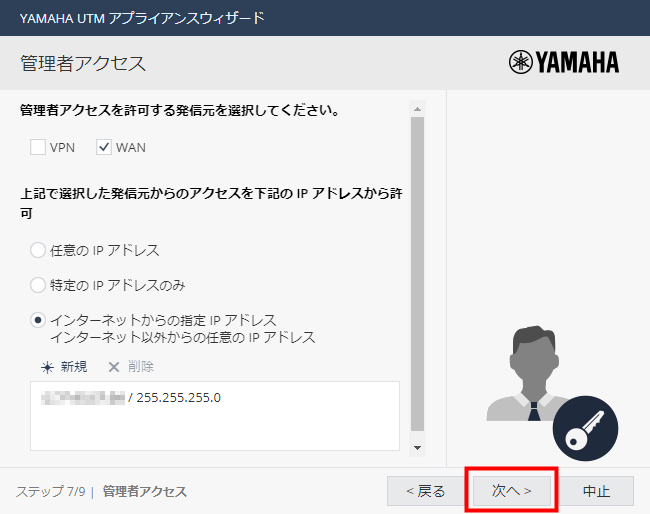This screenshot has width=650, height=514.
Task: Click the key icon on the illustration
Action: point(585,427)
